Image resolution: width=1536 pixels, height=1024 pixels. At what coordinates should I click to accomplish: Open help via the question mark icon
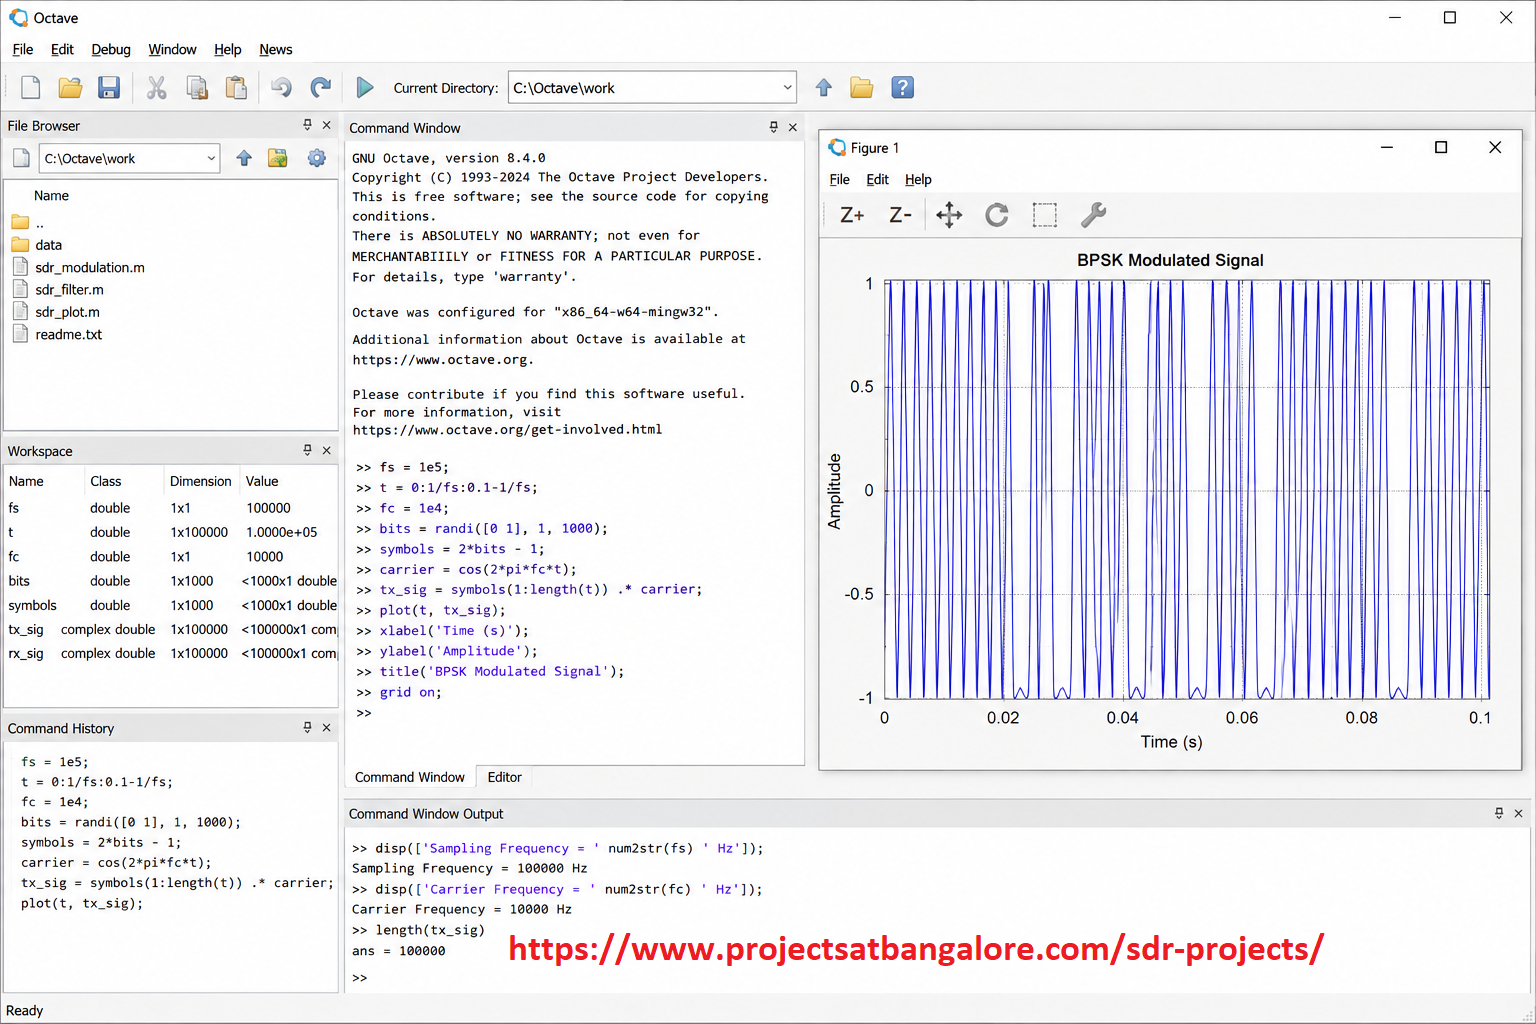(x=902, y=88)
